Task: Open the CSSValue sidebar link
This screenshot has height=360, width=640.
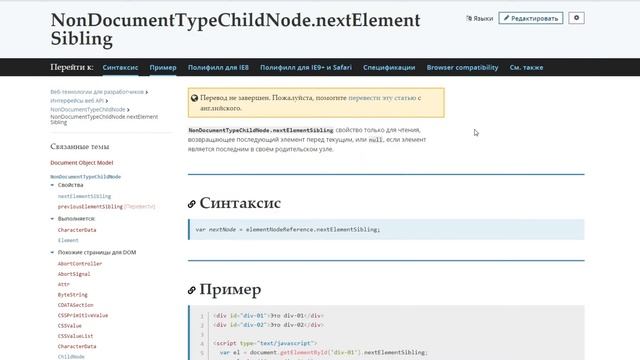Action: point(70,326)
